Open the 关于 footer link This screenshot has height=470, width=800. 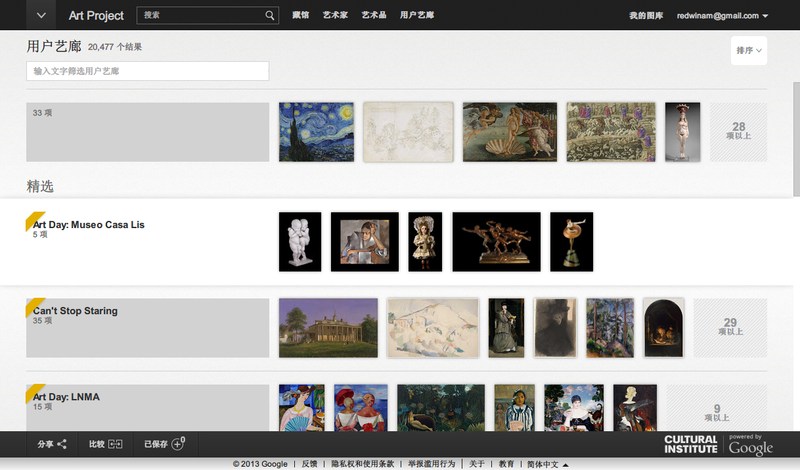pos(477,464)
